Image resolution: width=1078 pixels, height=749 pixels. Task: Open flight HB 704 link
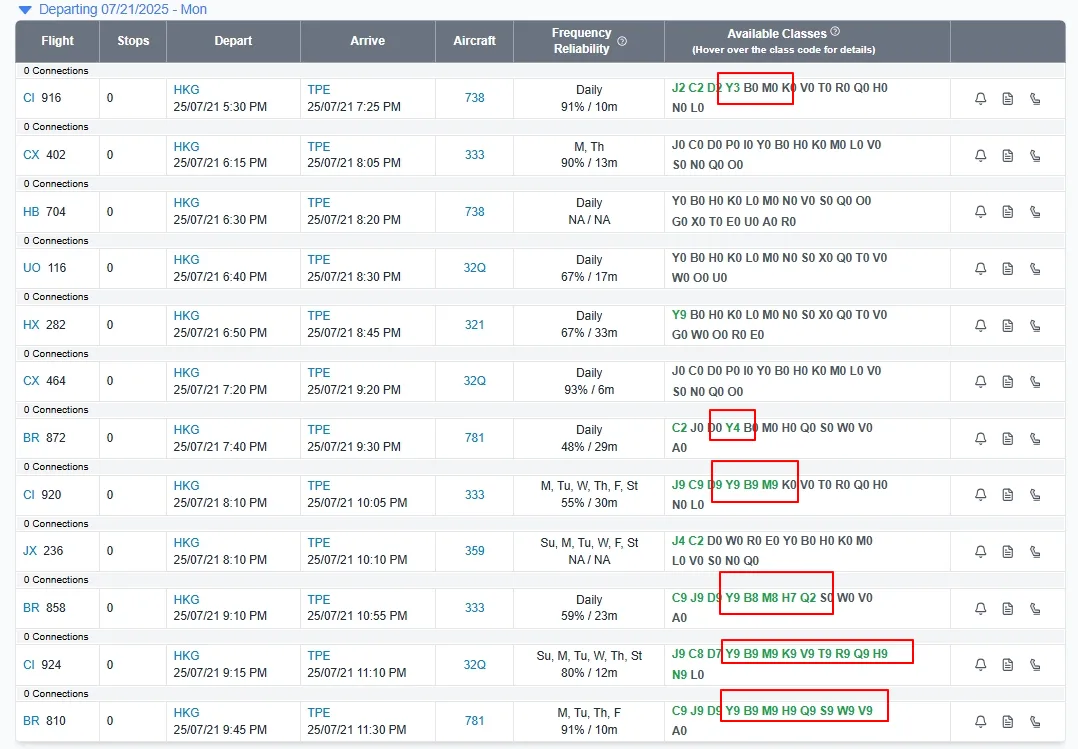pyautogui.click(x=44, y=212)
